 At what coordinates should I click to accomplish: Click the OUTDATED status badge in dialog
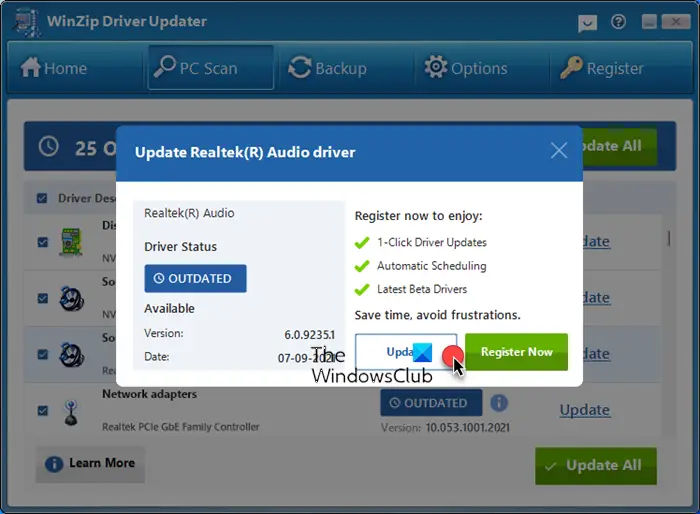click(x=195, y=279)
